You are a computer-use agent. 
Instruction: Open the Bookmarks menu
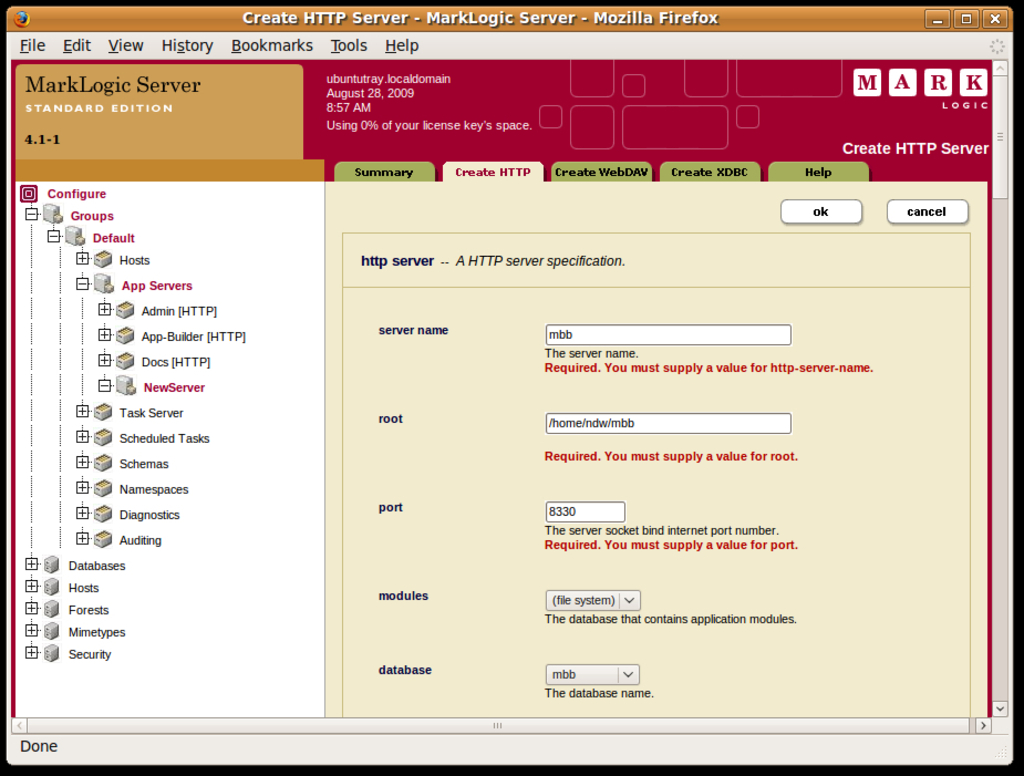(x=272, y=46)
